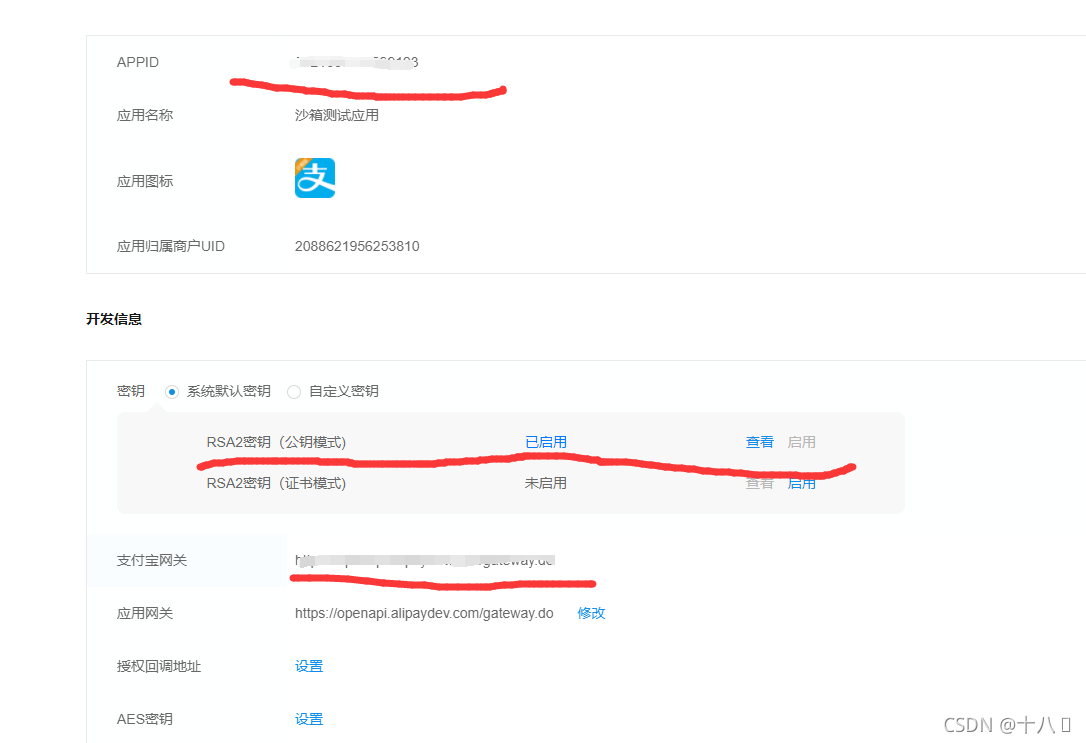Click the 支付宝网关 row label
The image size is (1086, 743).
(x=152, y=560)
